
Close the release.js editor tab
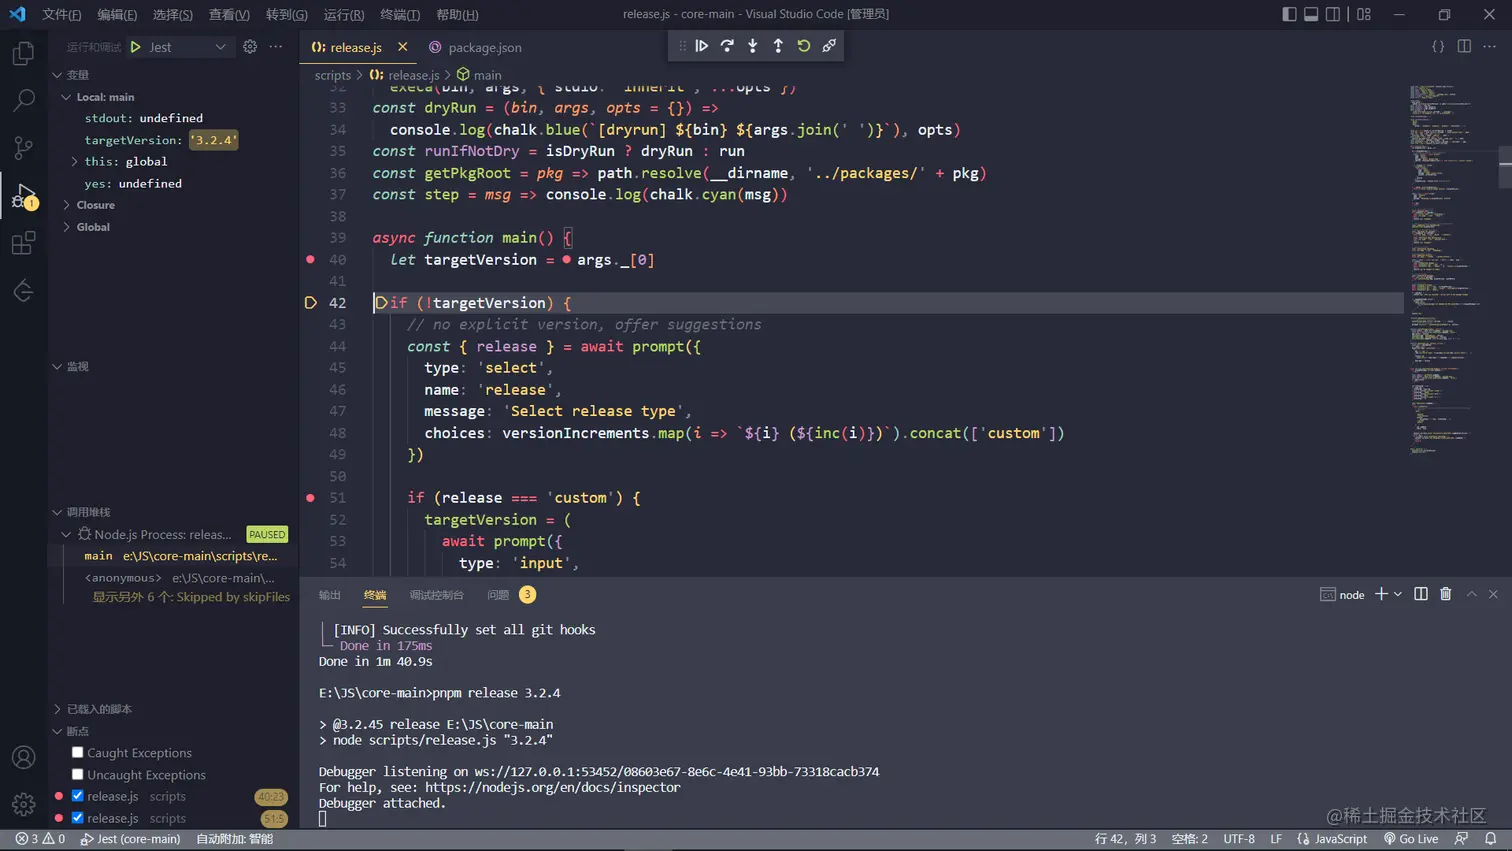click(x=403, y=47)
